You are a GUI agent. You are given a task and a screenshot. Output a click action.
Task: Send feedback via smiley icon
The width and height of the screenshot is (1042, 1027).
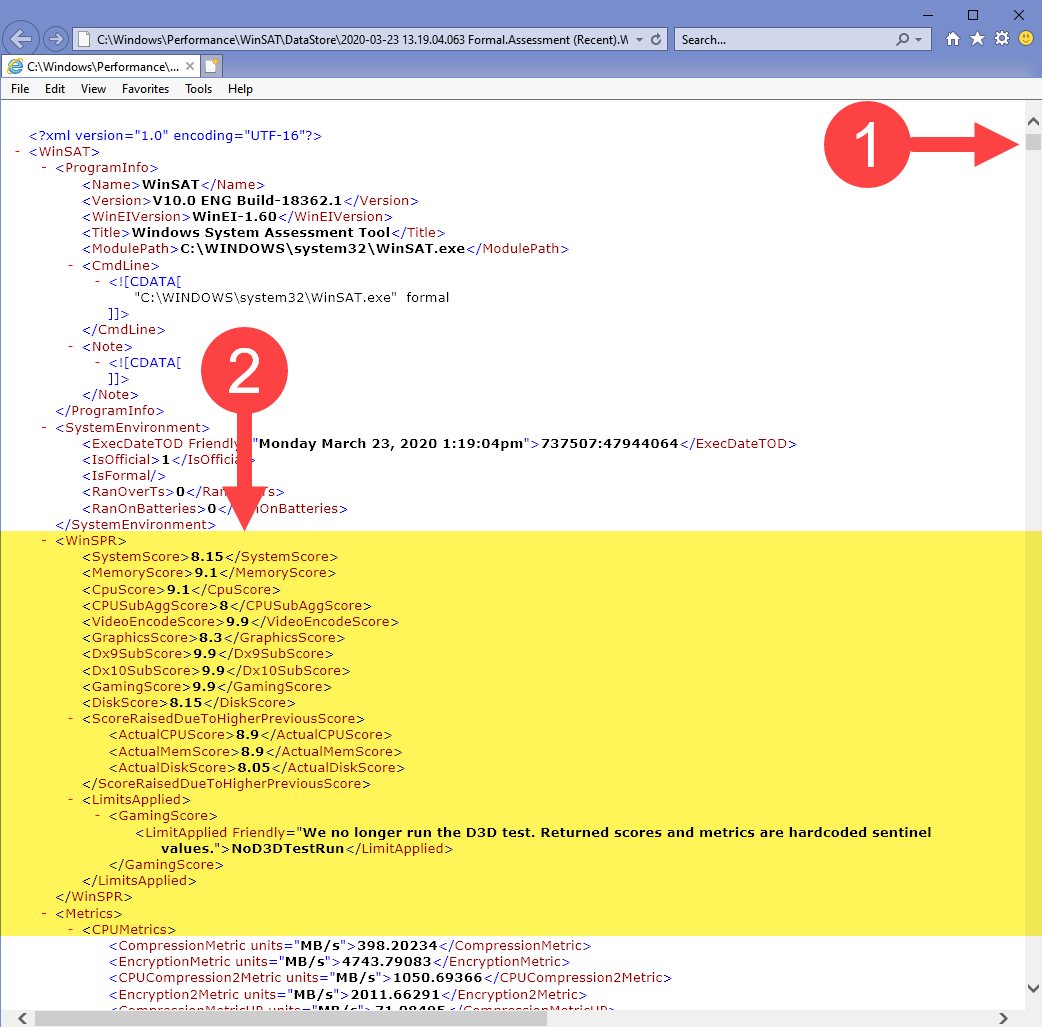pyautogui.click(x=1026, y=39)
